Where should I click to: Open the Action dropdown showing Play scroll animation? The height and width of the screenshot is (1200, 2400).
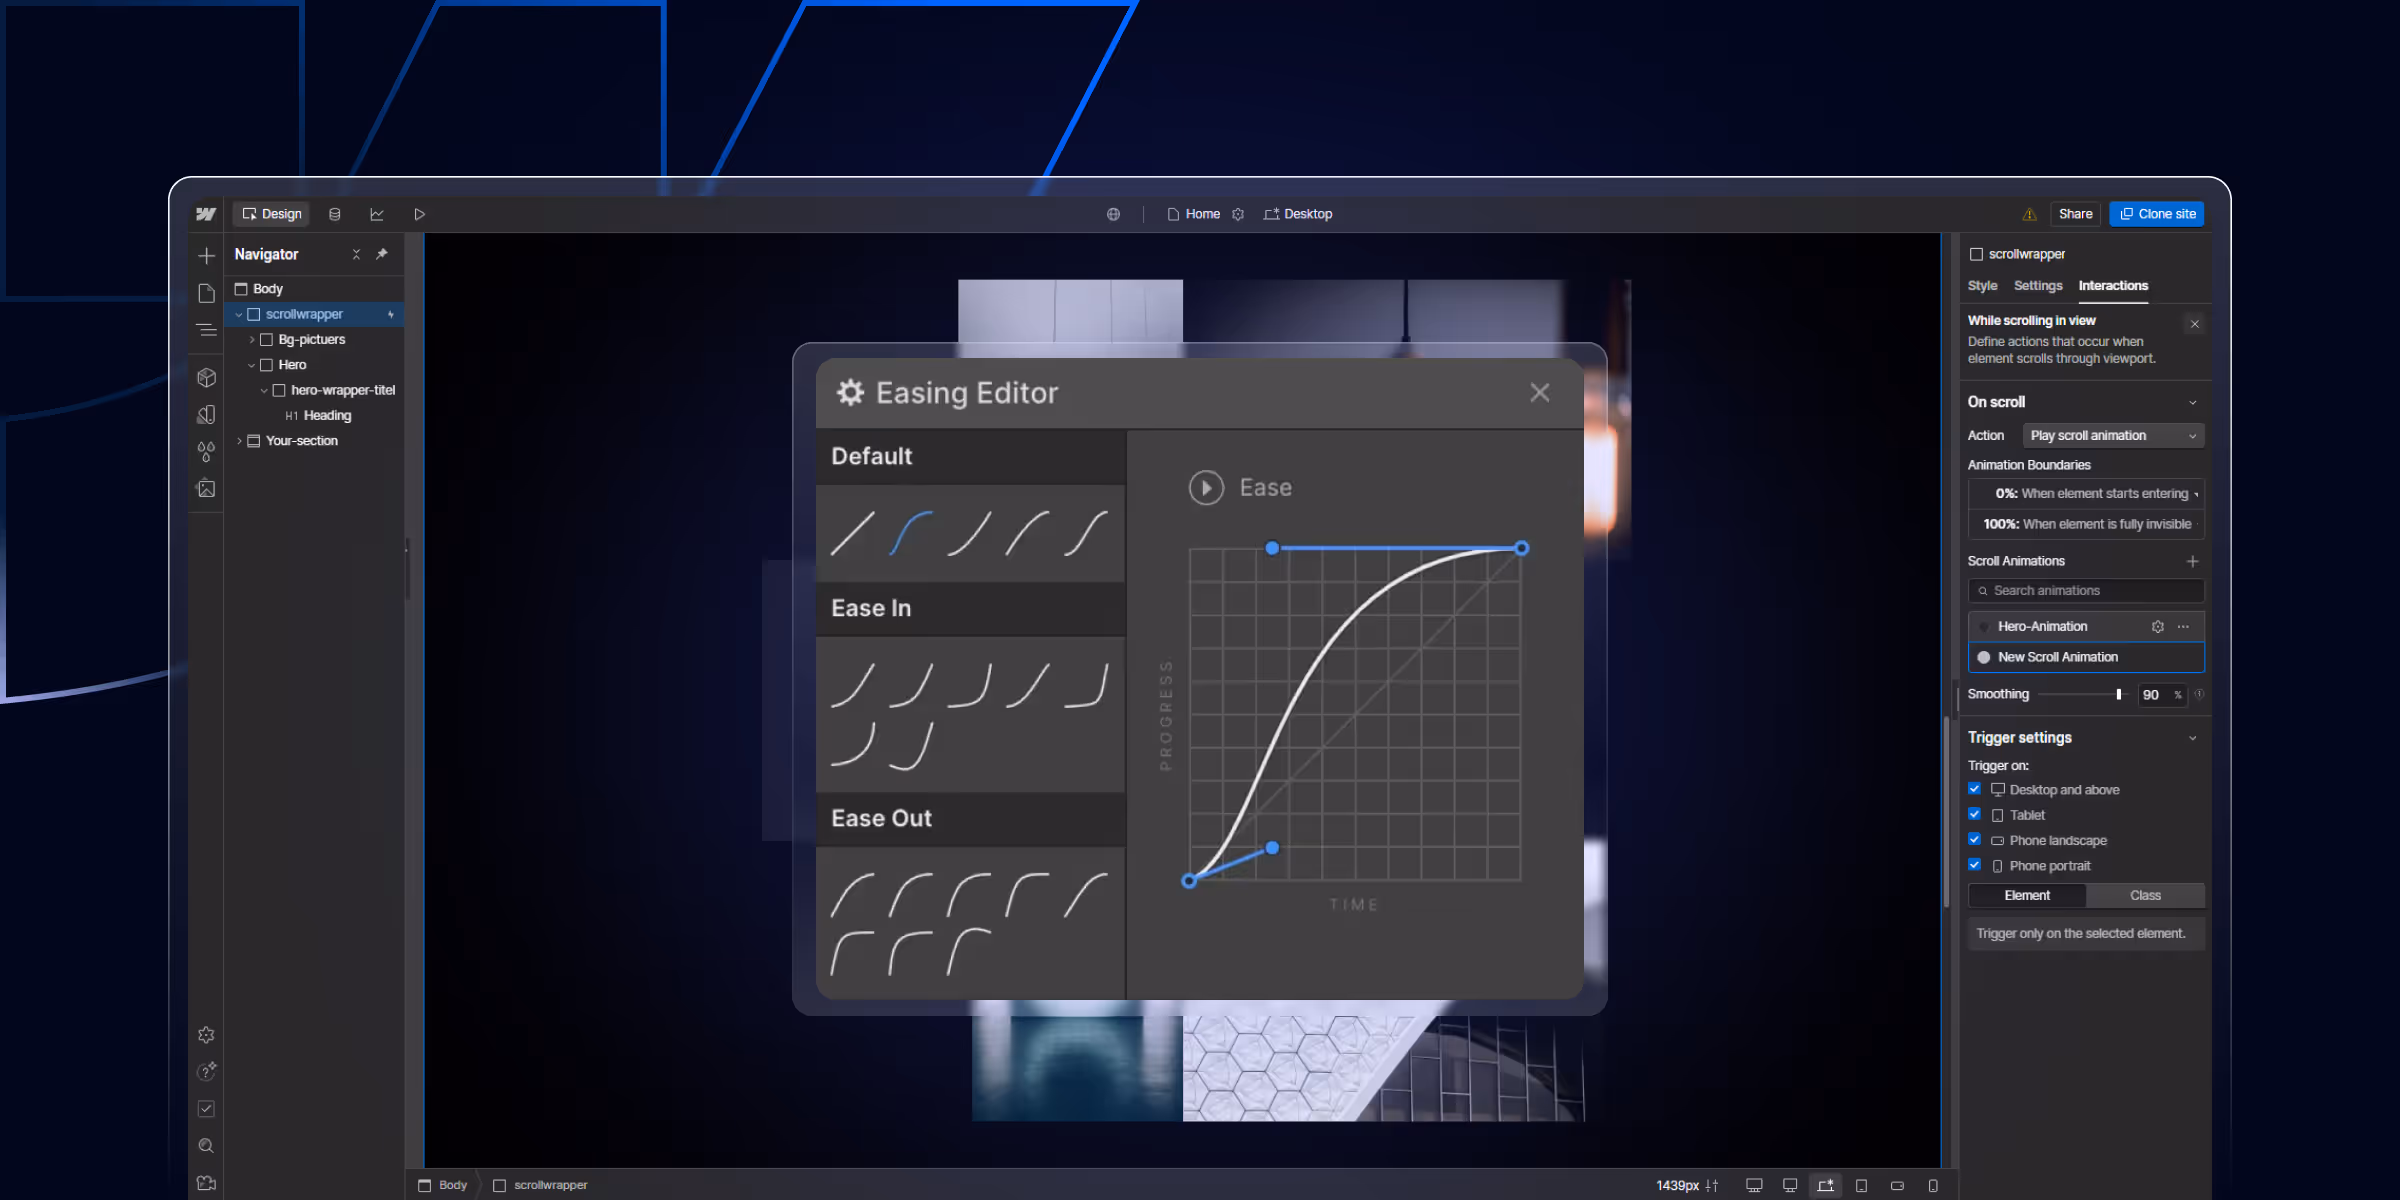pyautogui.click(x=2113, y=435)
